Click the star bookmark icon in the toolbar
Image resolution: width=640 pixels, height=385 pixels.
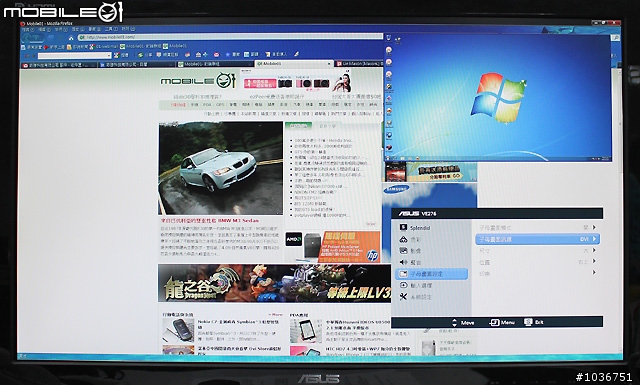(x=228, y=54)
